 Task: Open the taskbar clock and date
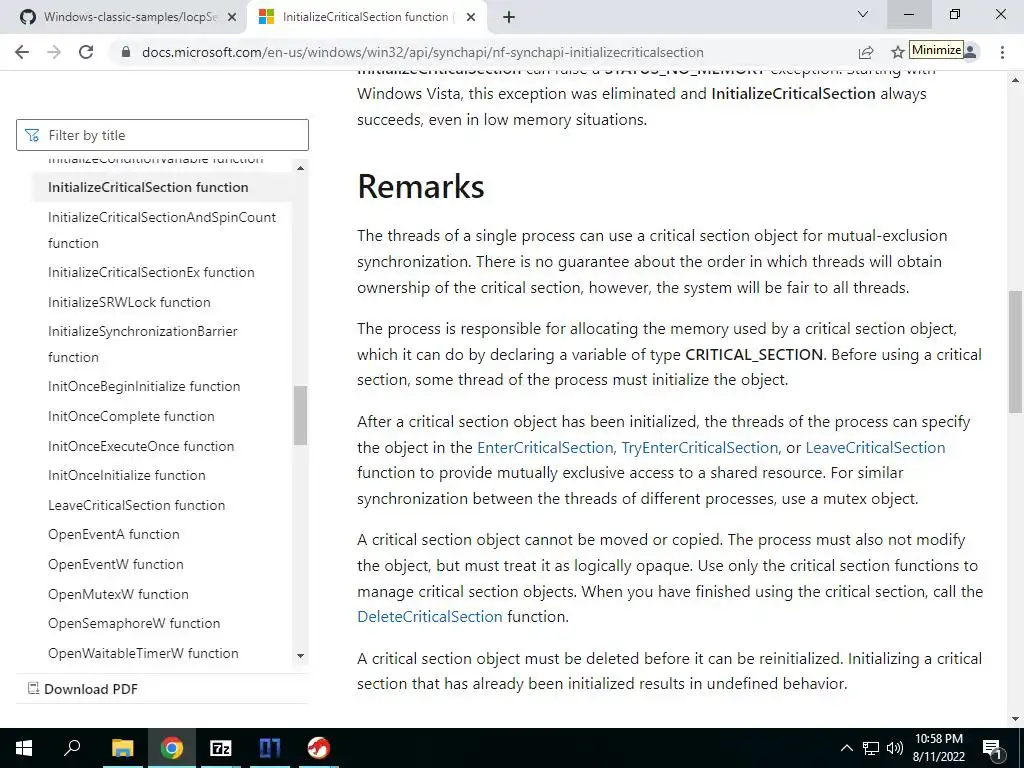tap(938, 748)
